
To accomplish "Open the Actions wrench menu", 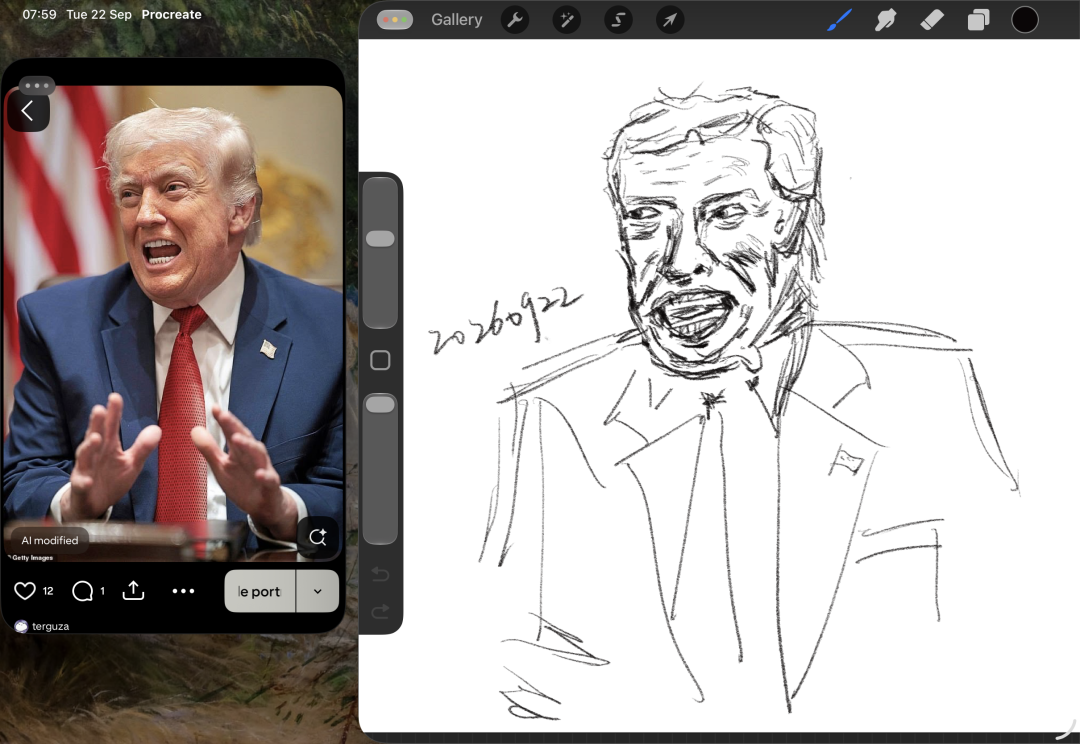I will coord(515,20).
